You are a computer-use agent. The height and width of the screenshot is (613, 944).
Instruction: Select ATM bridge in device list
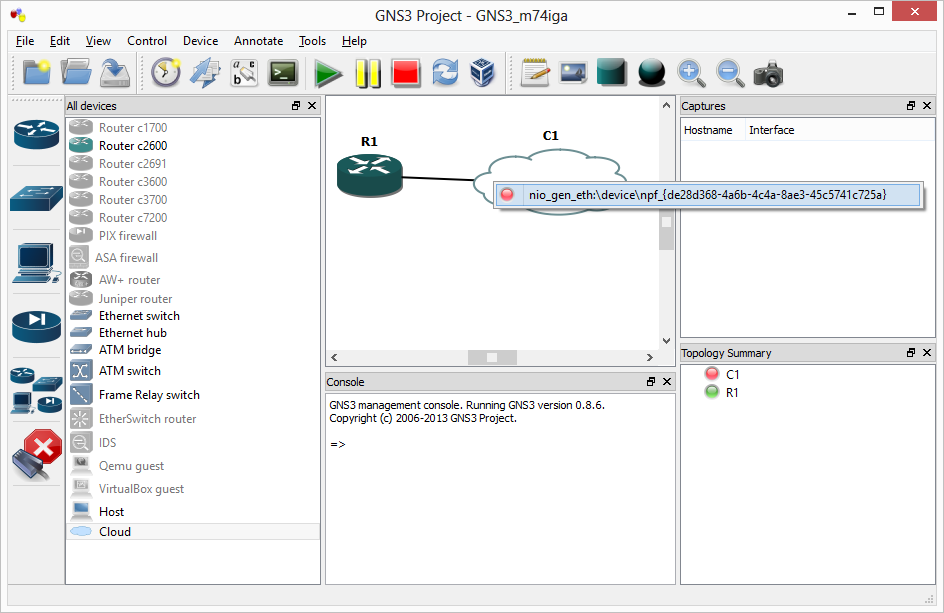pyautogui.click(x=193, y=350)
